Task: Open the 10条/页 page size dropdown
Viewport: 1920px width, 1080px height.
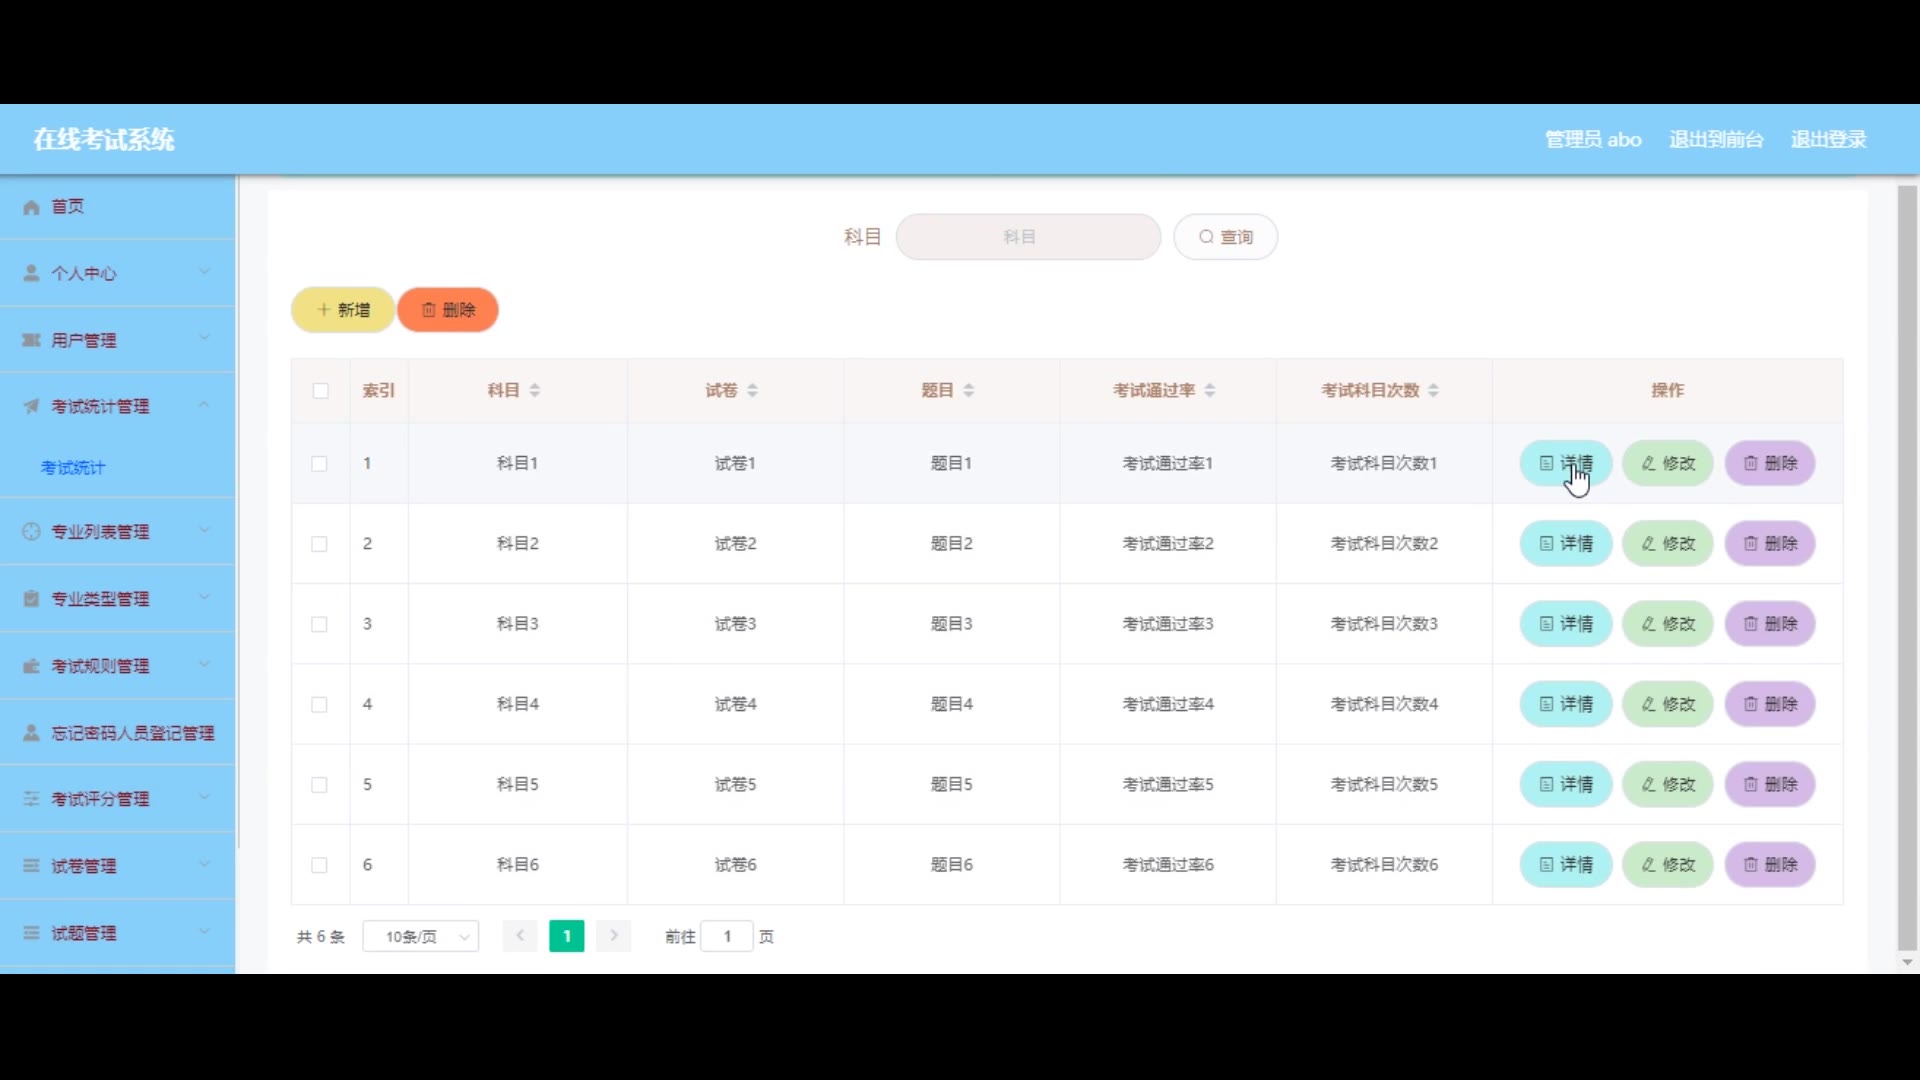Action: point(421,937)
